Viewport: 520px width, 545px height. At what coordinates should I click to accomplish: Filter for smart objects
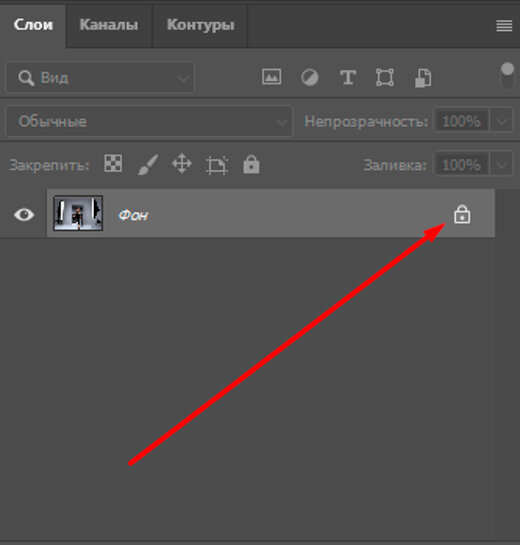[423, 78]
